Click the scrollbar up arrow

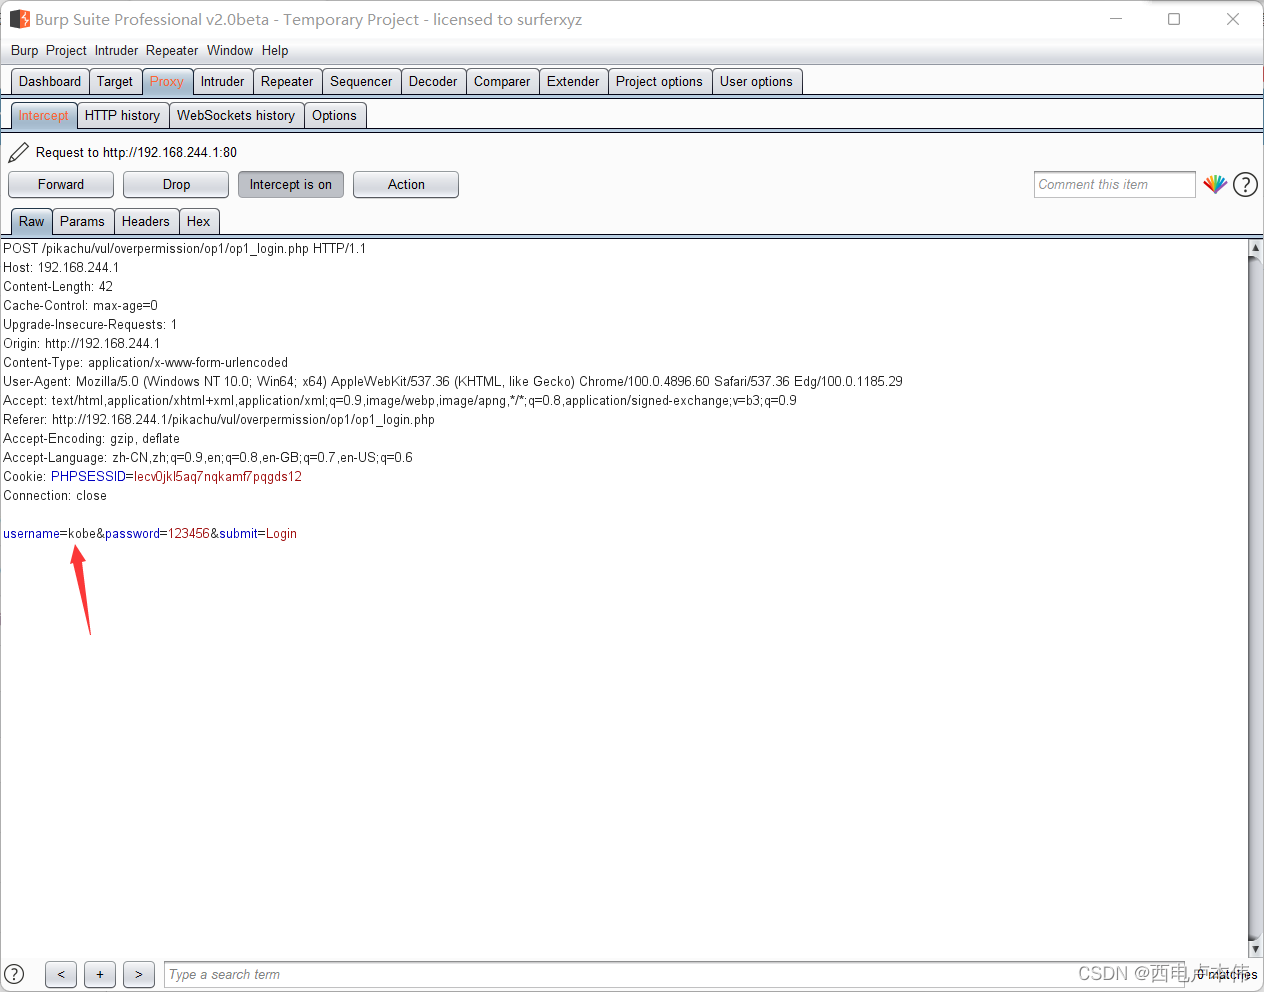point(1255,247)
